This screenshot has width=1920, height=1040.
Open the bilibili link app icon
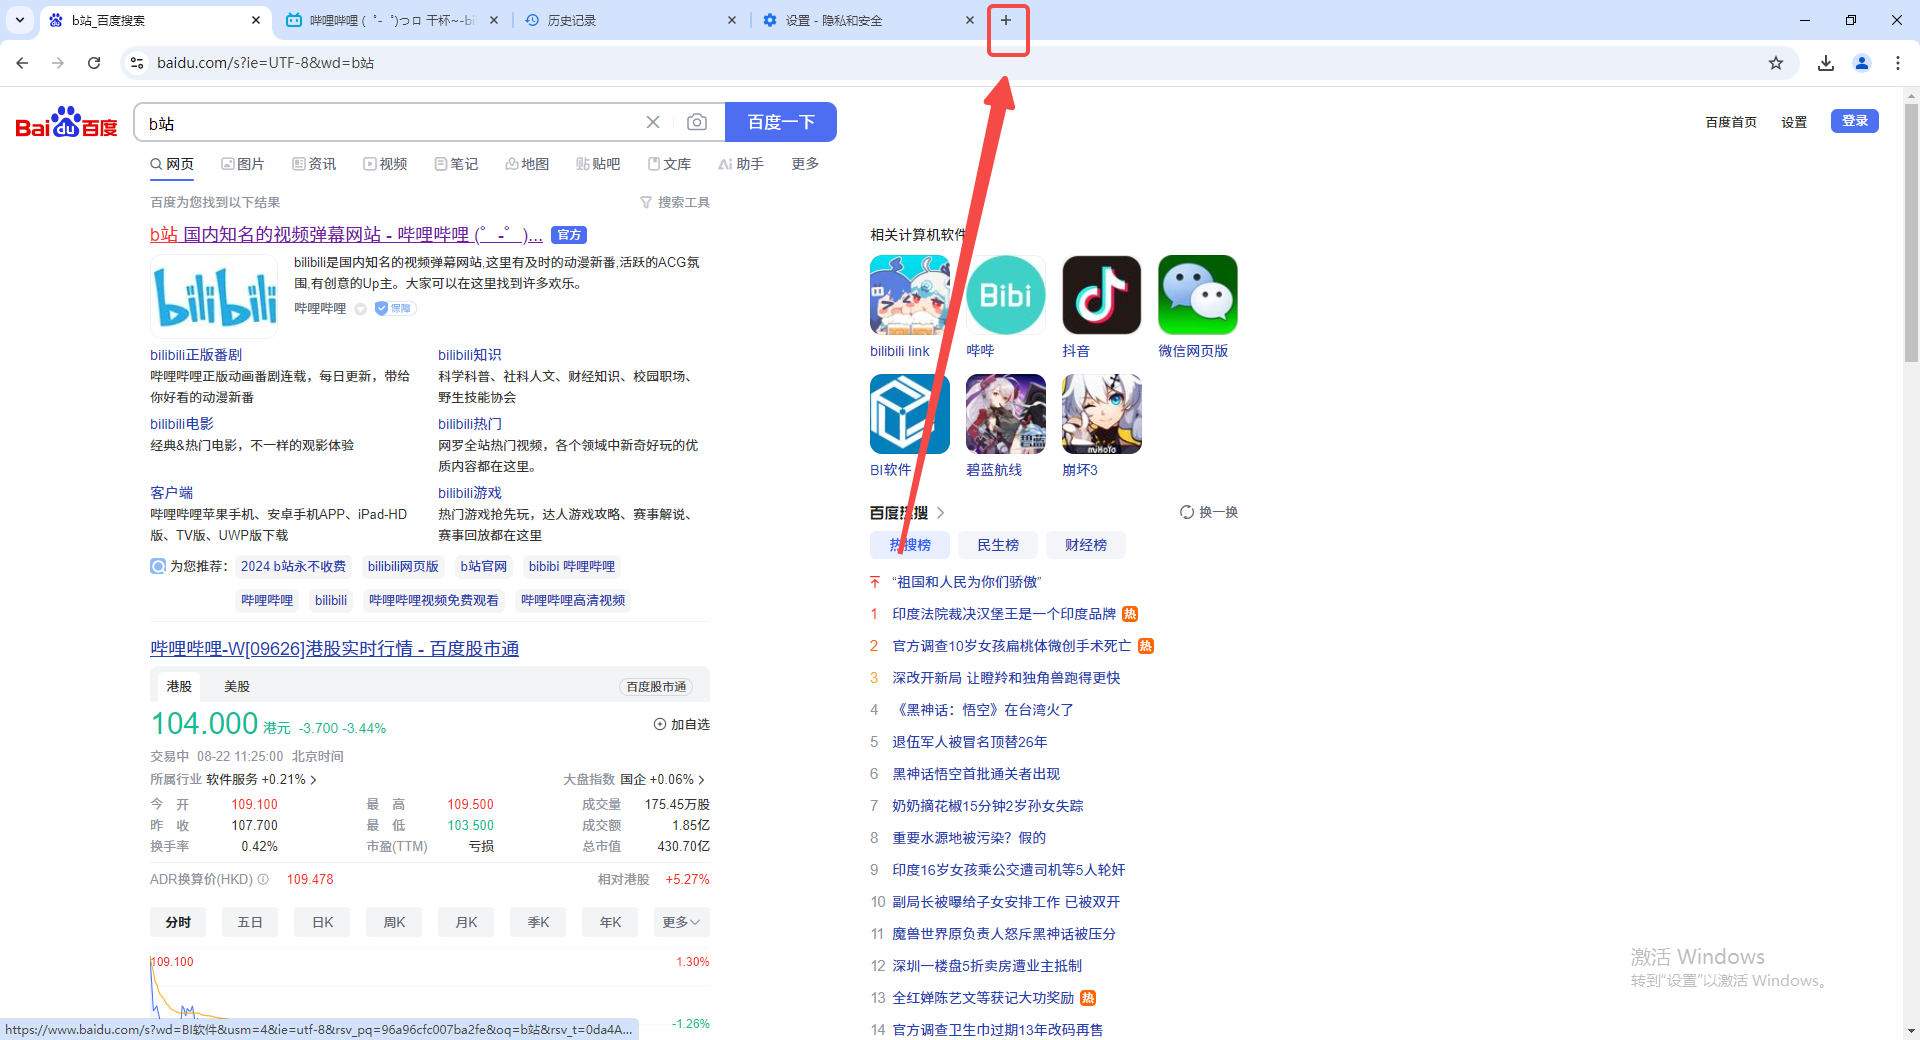click(x=910, y=295)
